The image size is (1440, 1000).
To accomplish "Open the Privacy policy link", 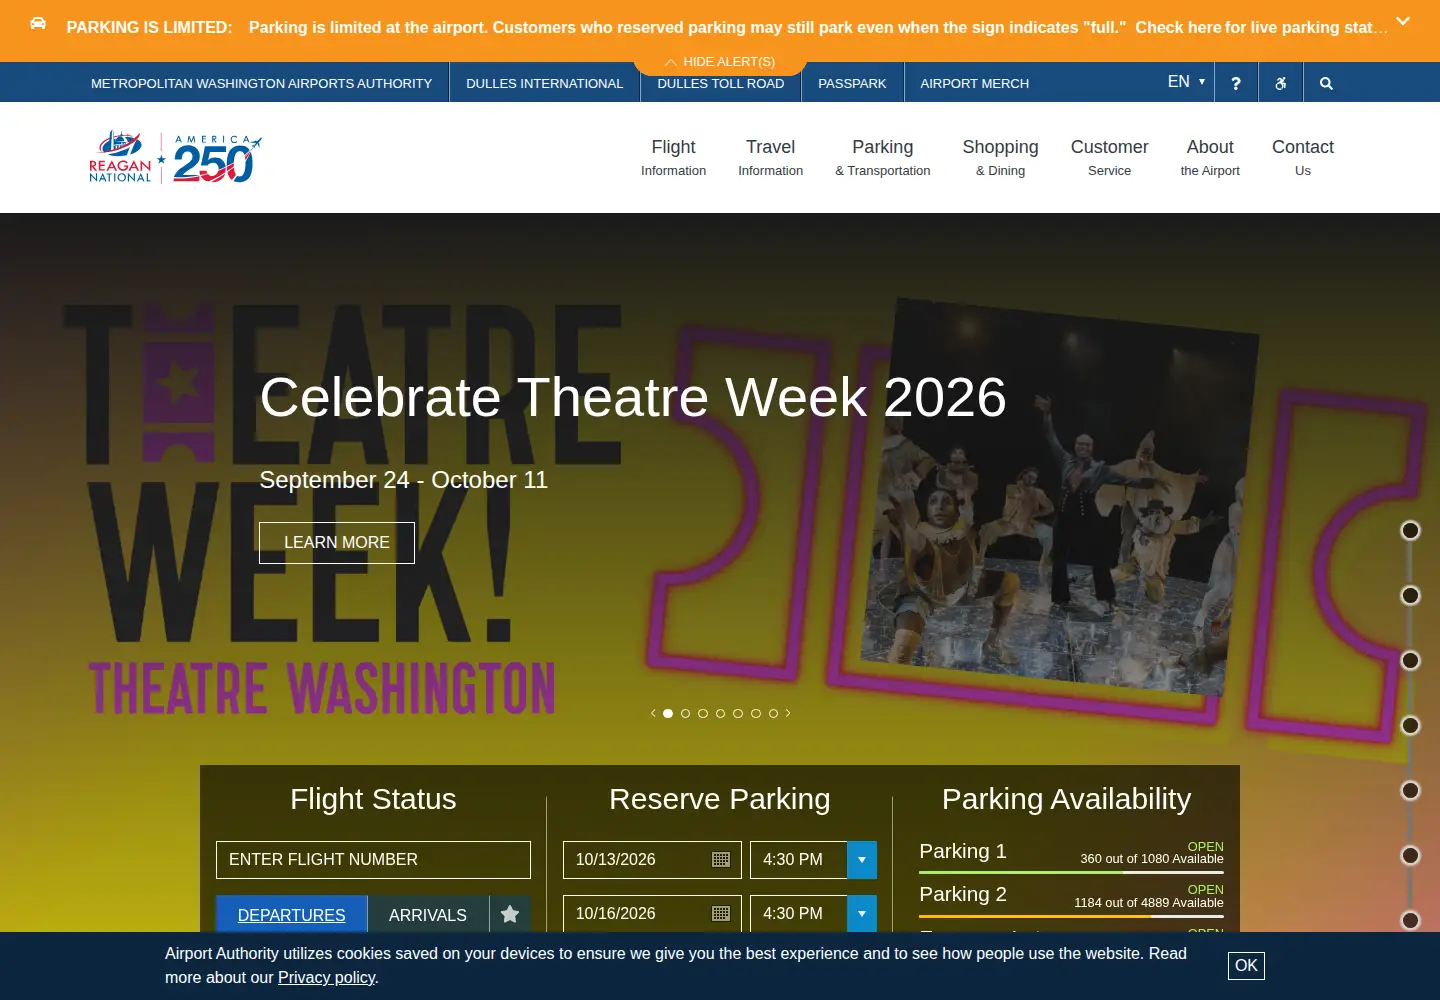I will [326, 978].
